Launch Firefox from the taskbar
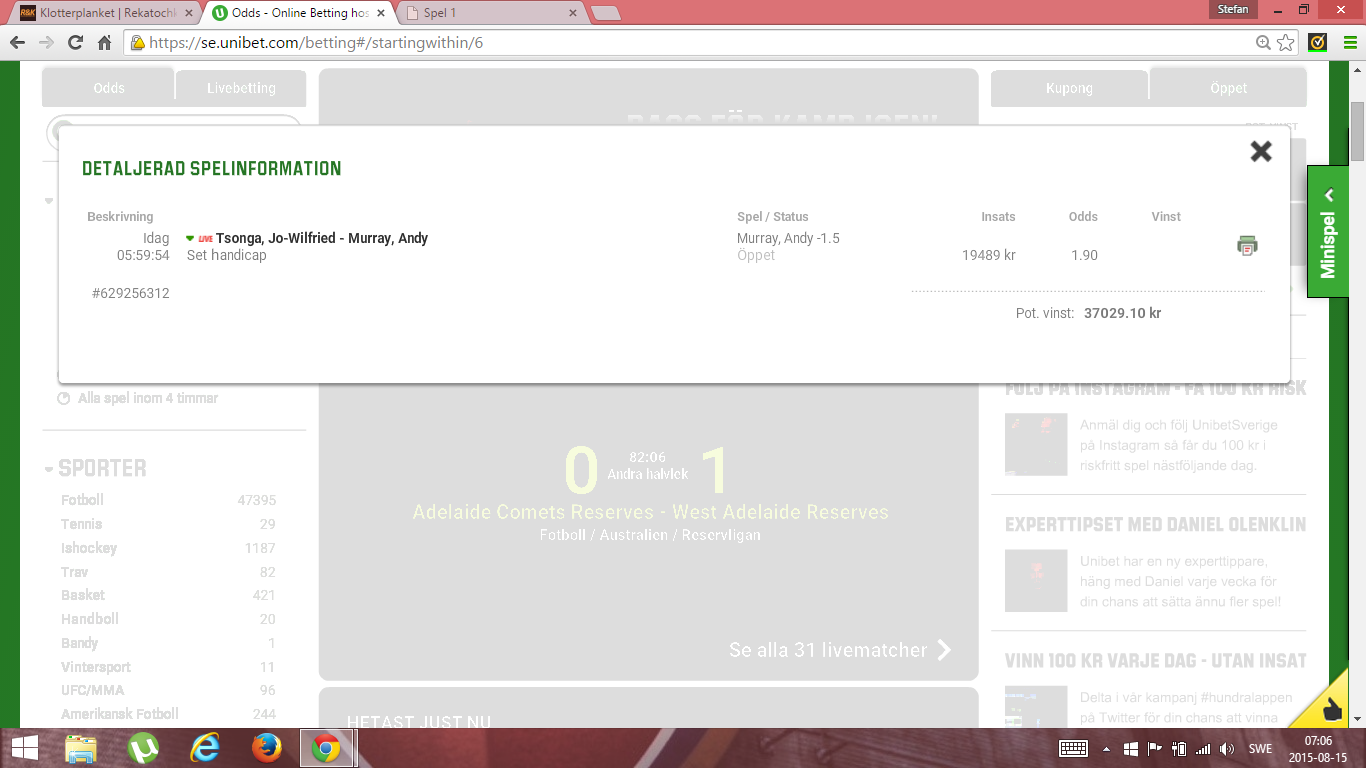Viewport: 1366px width, 768px height. [x=266, y=748]
